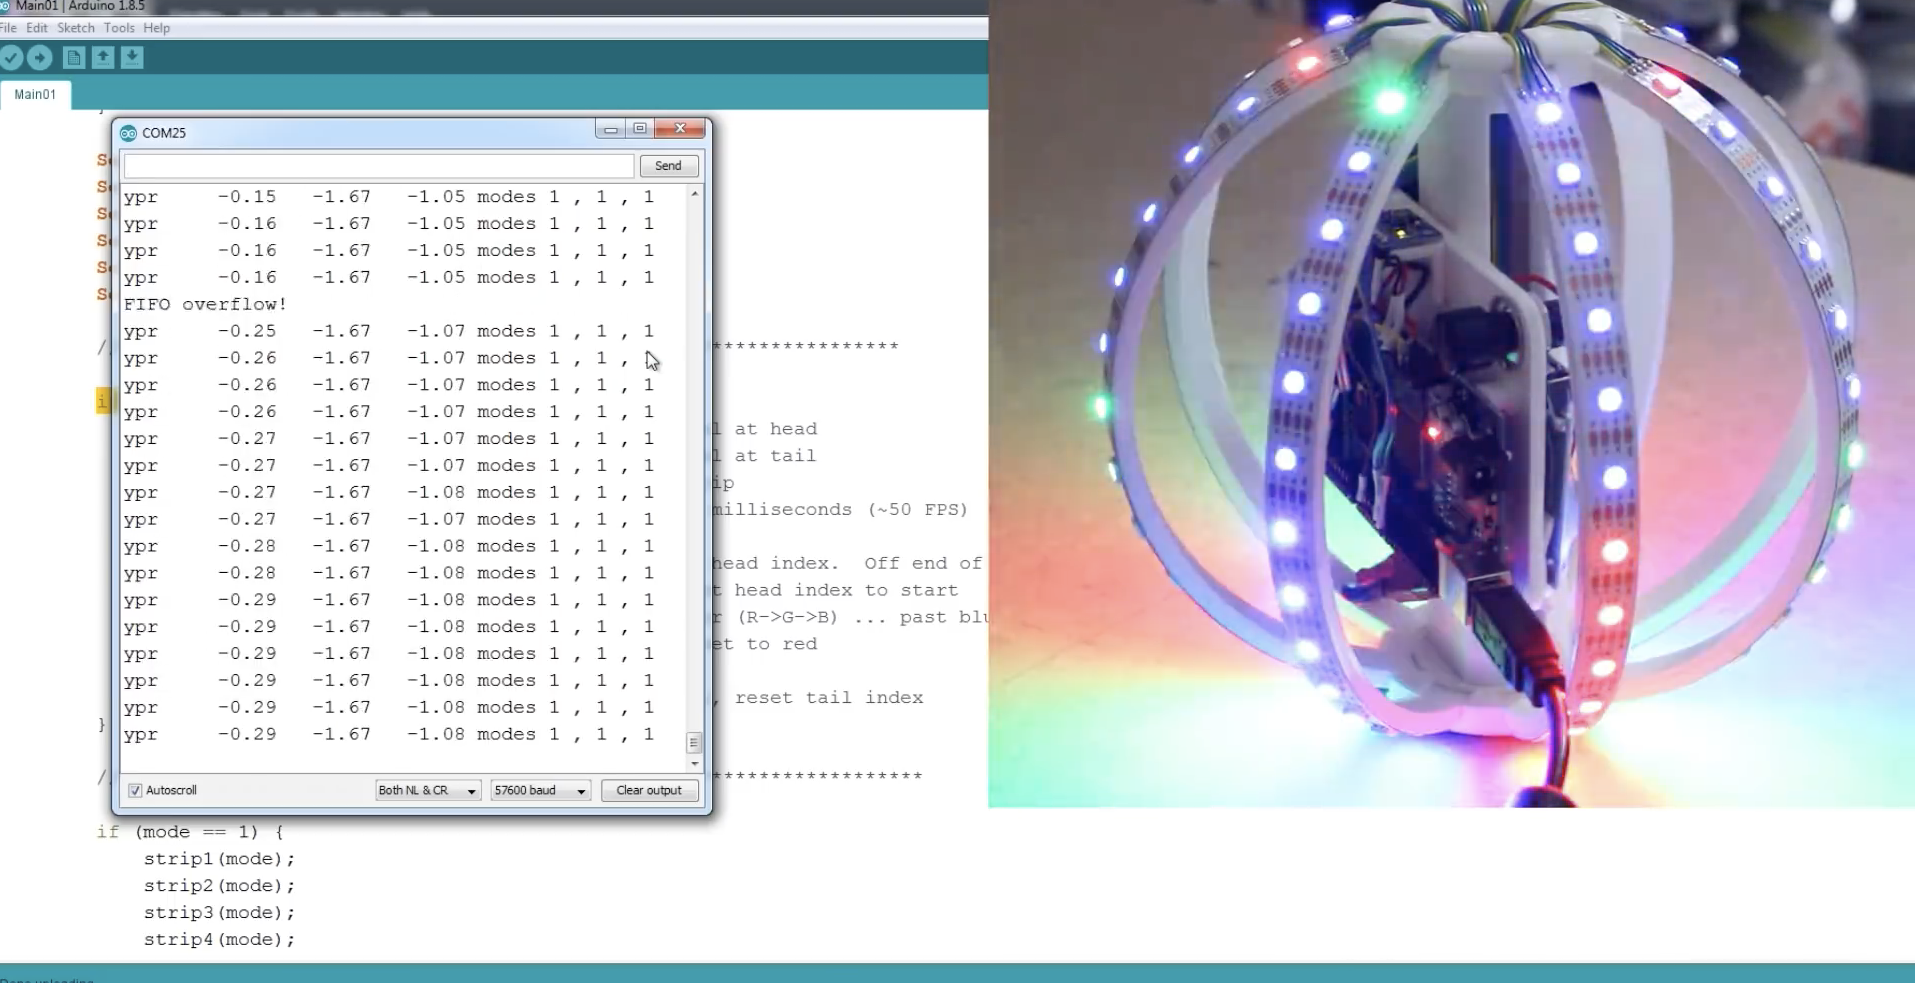Select the Main01 sketch tab

pos(35,95)
